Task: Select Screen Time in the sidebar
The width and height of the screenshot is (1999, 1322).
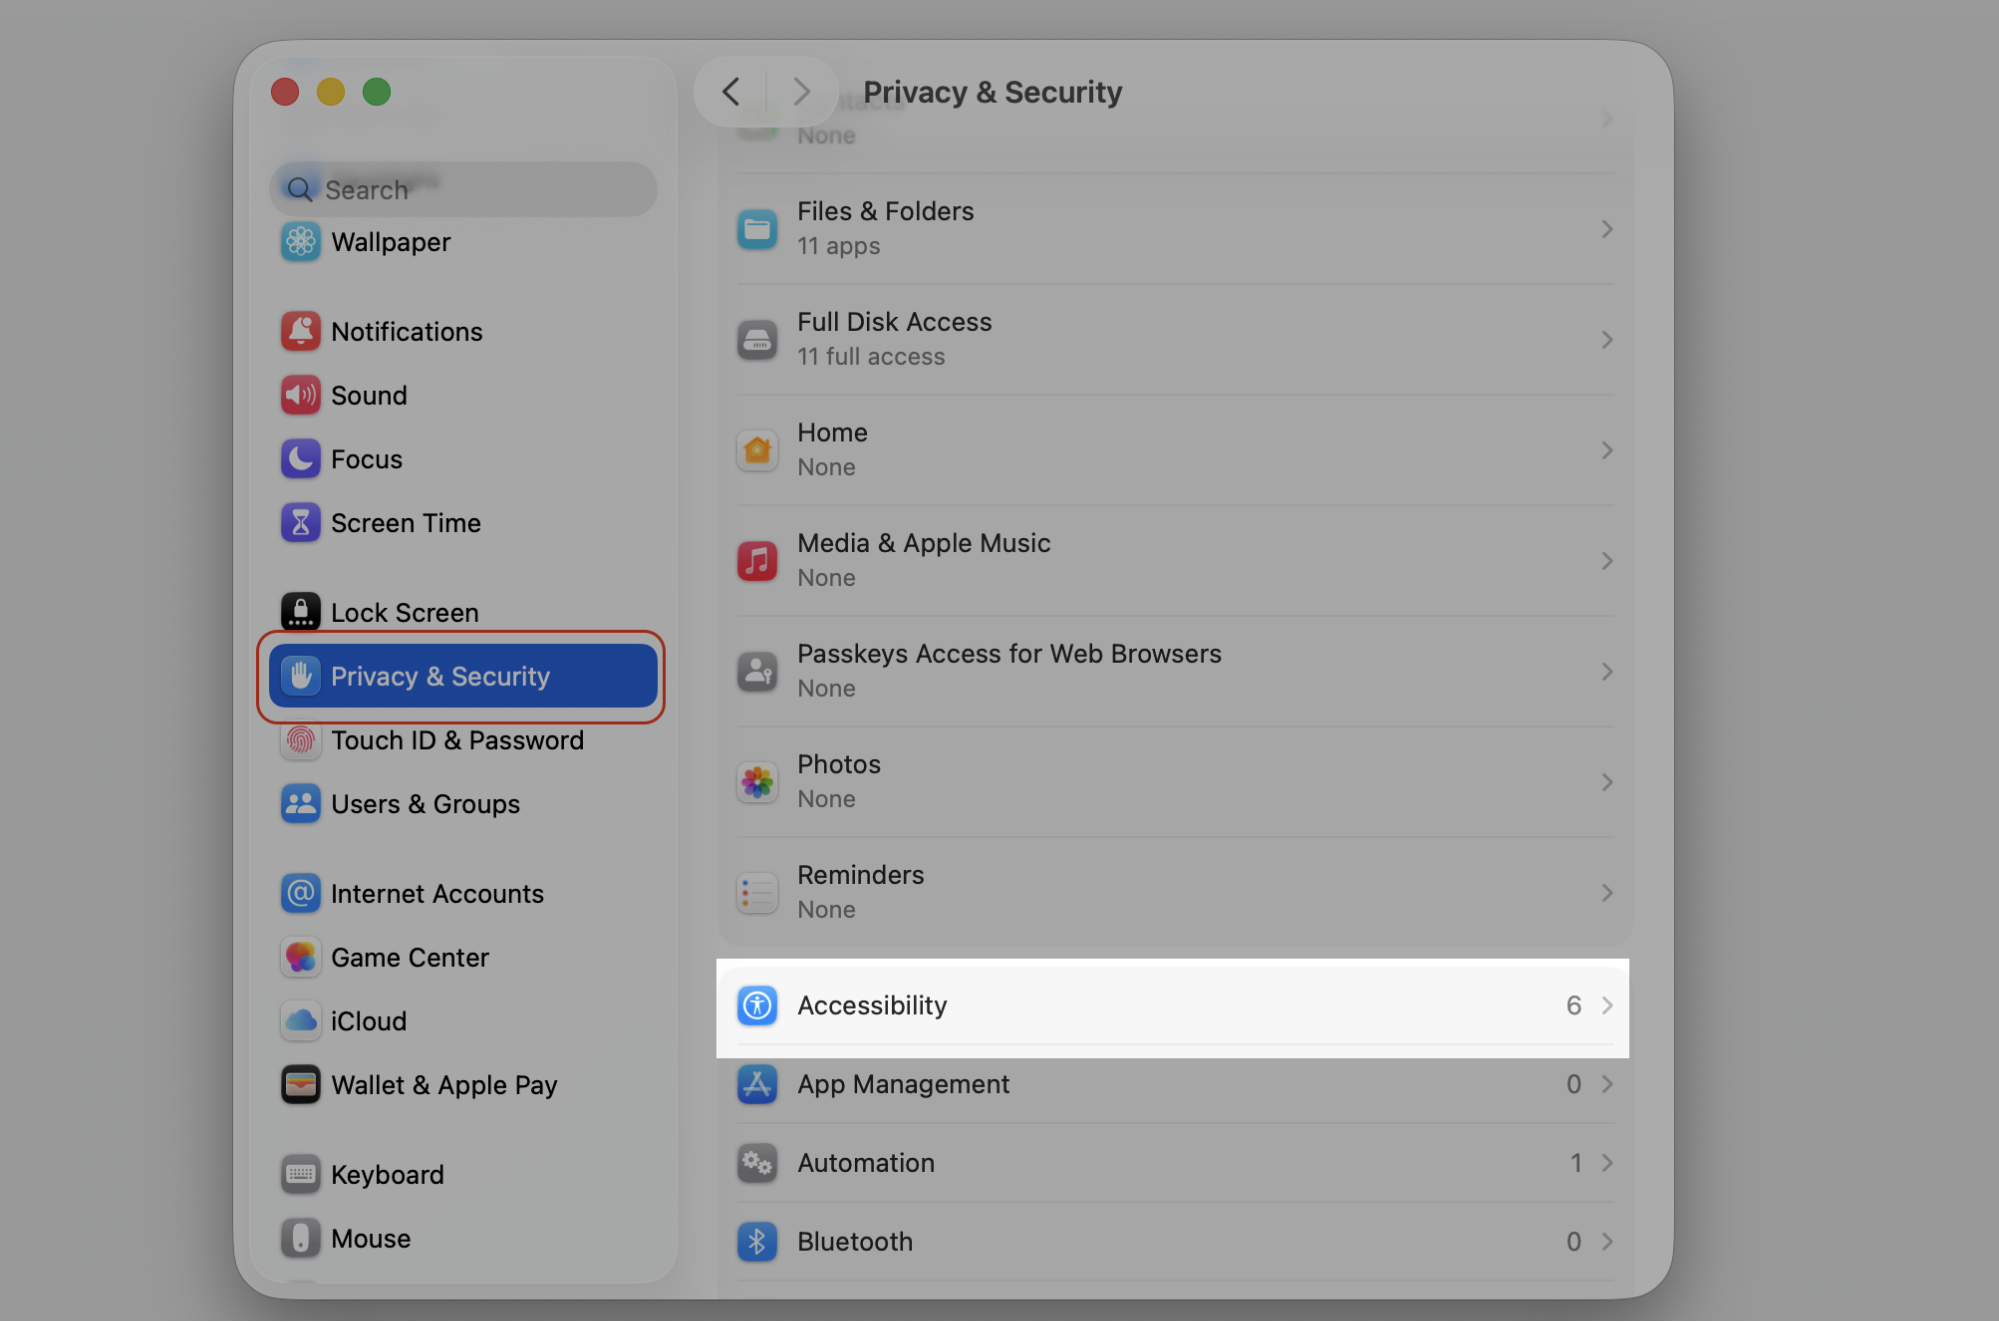Action: [463, 523]
